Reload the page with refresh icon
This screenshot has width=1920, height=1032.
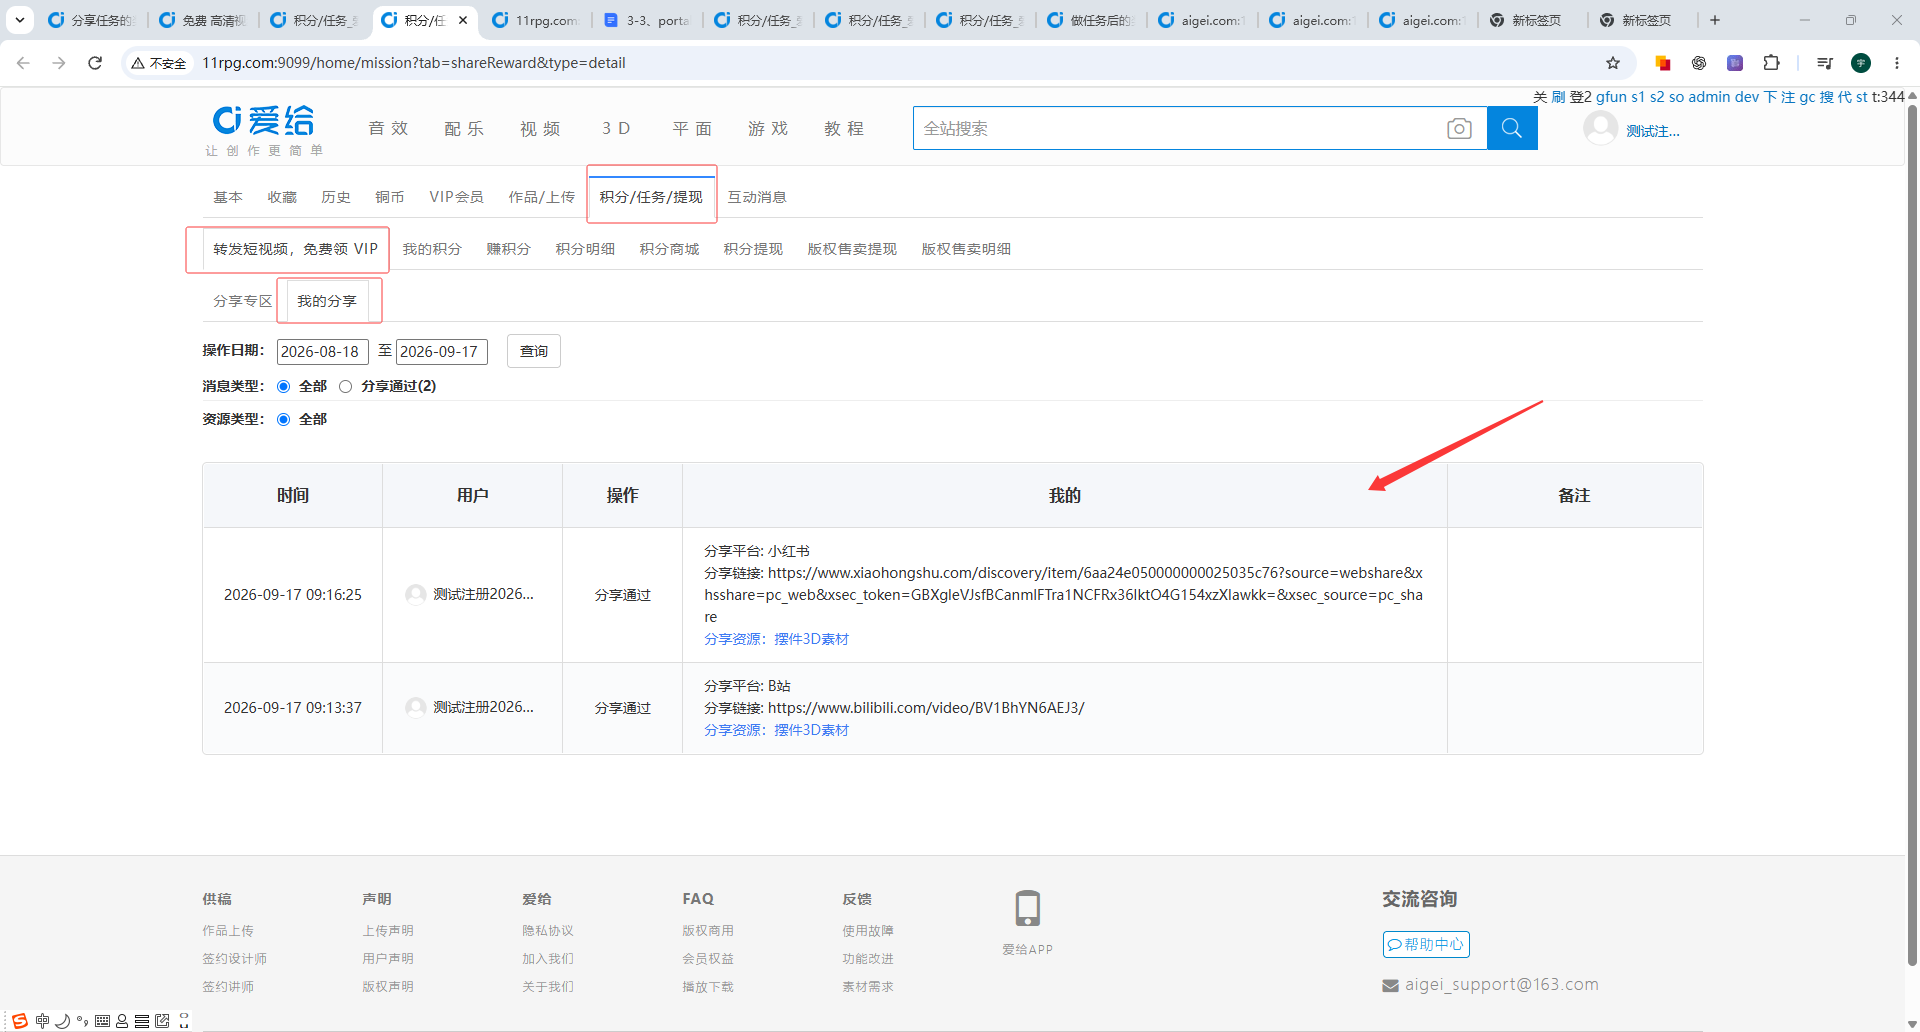coord(95,63)
